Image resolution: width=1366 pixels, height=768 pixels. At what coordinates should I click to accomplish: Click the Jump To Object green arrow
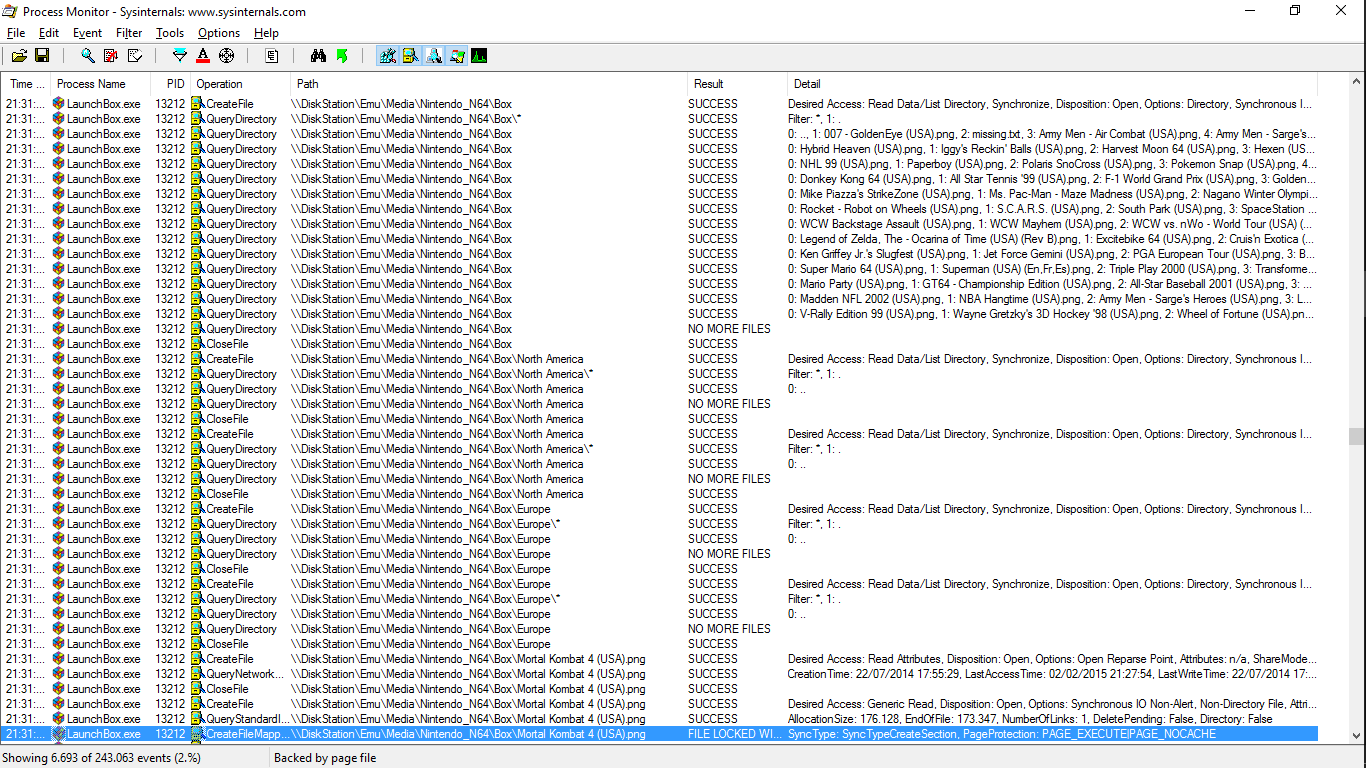coord(342,56)
